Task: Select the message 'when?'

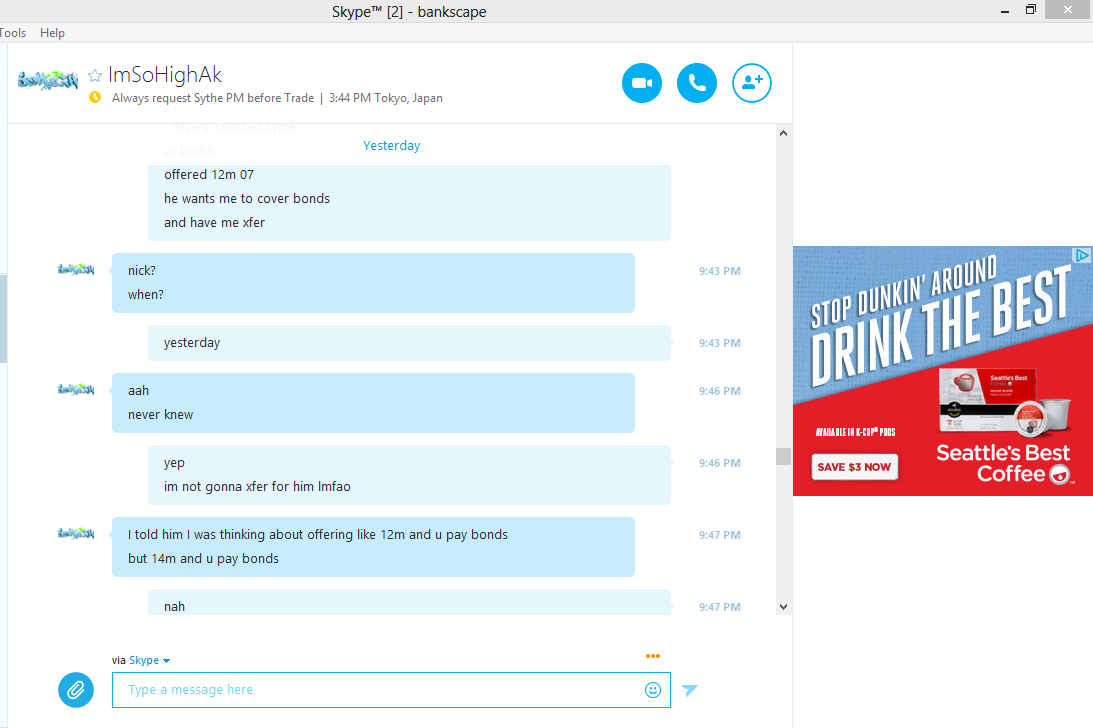Action: (146, 294)
